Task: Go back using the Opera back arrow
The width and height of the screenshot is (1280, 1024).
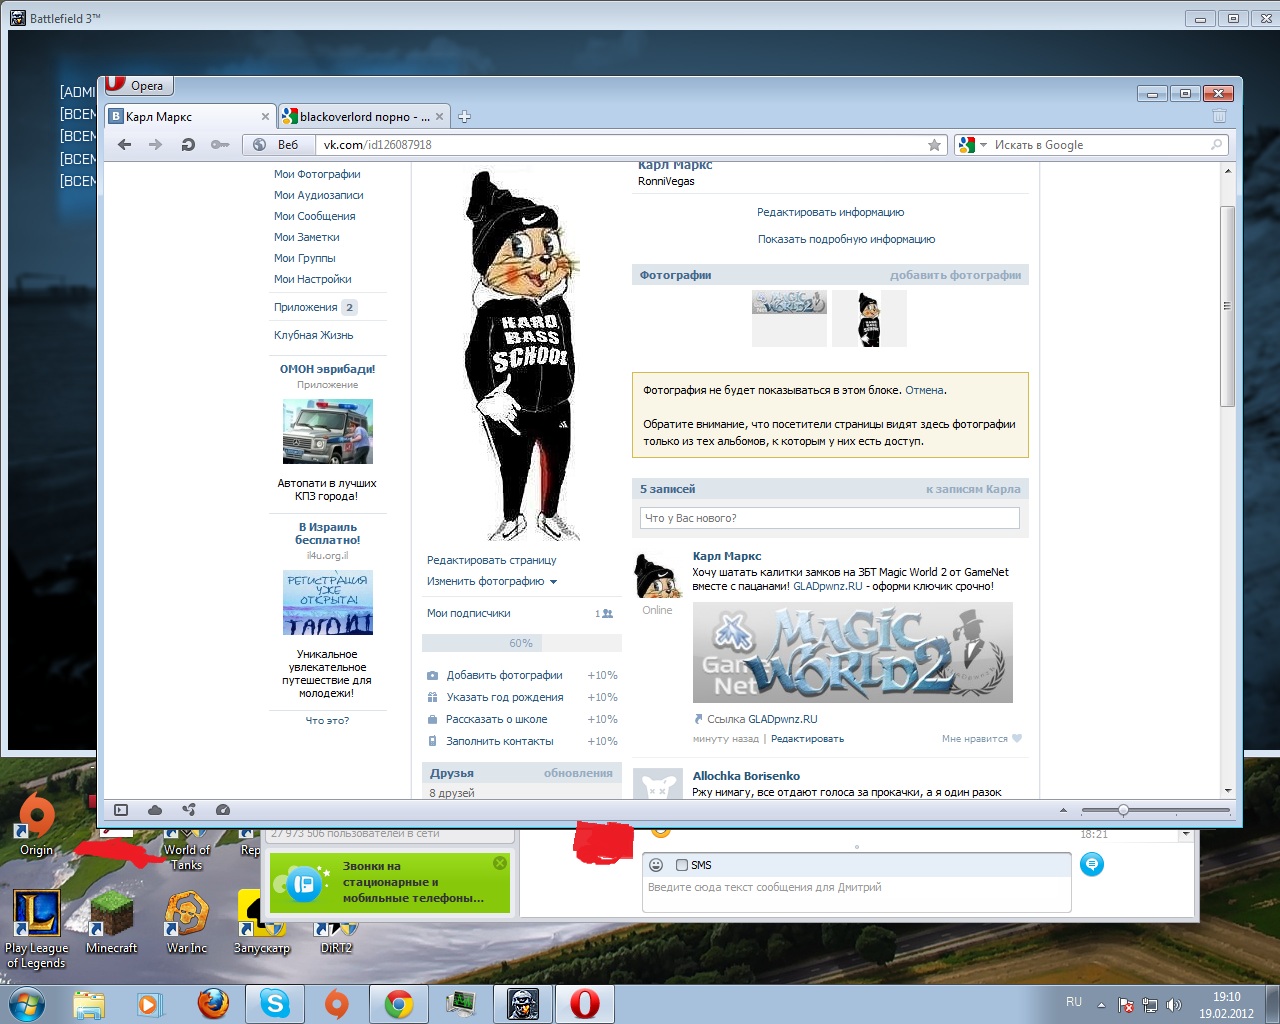Action: pyautogui.click(x=125, y=145)
